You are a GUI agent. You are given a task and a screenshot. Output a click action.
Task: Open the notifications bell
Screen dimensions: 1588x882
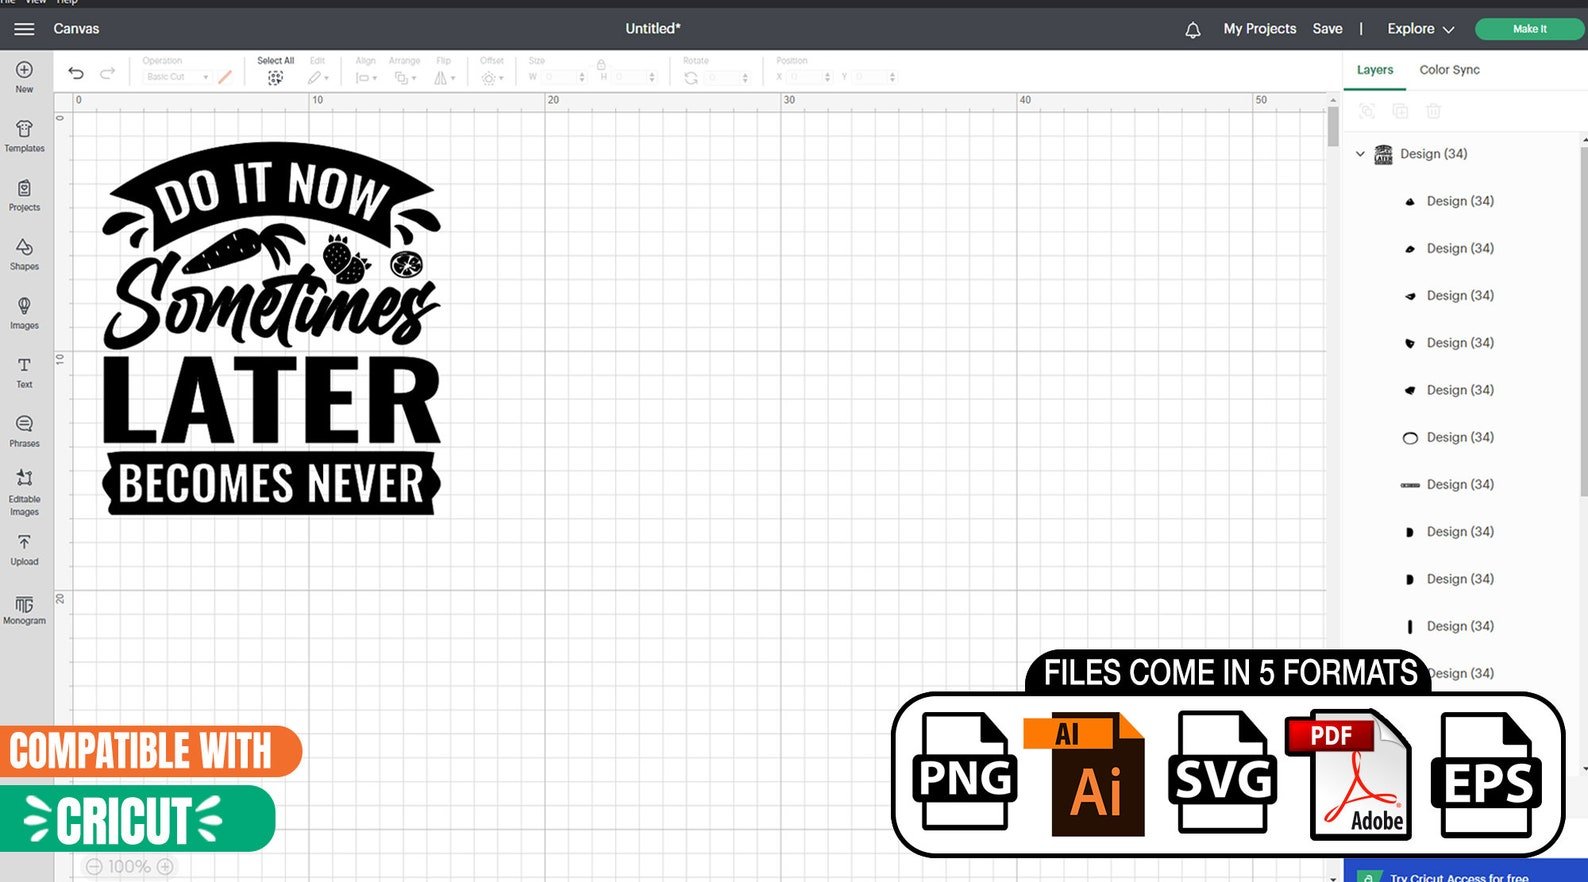(1192, 30)
